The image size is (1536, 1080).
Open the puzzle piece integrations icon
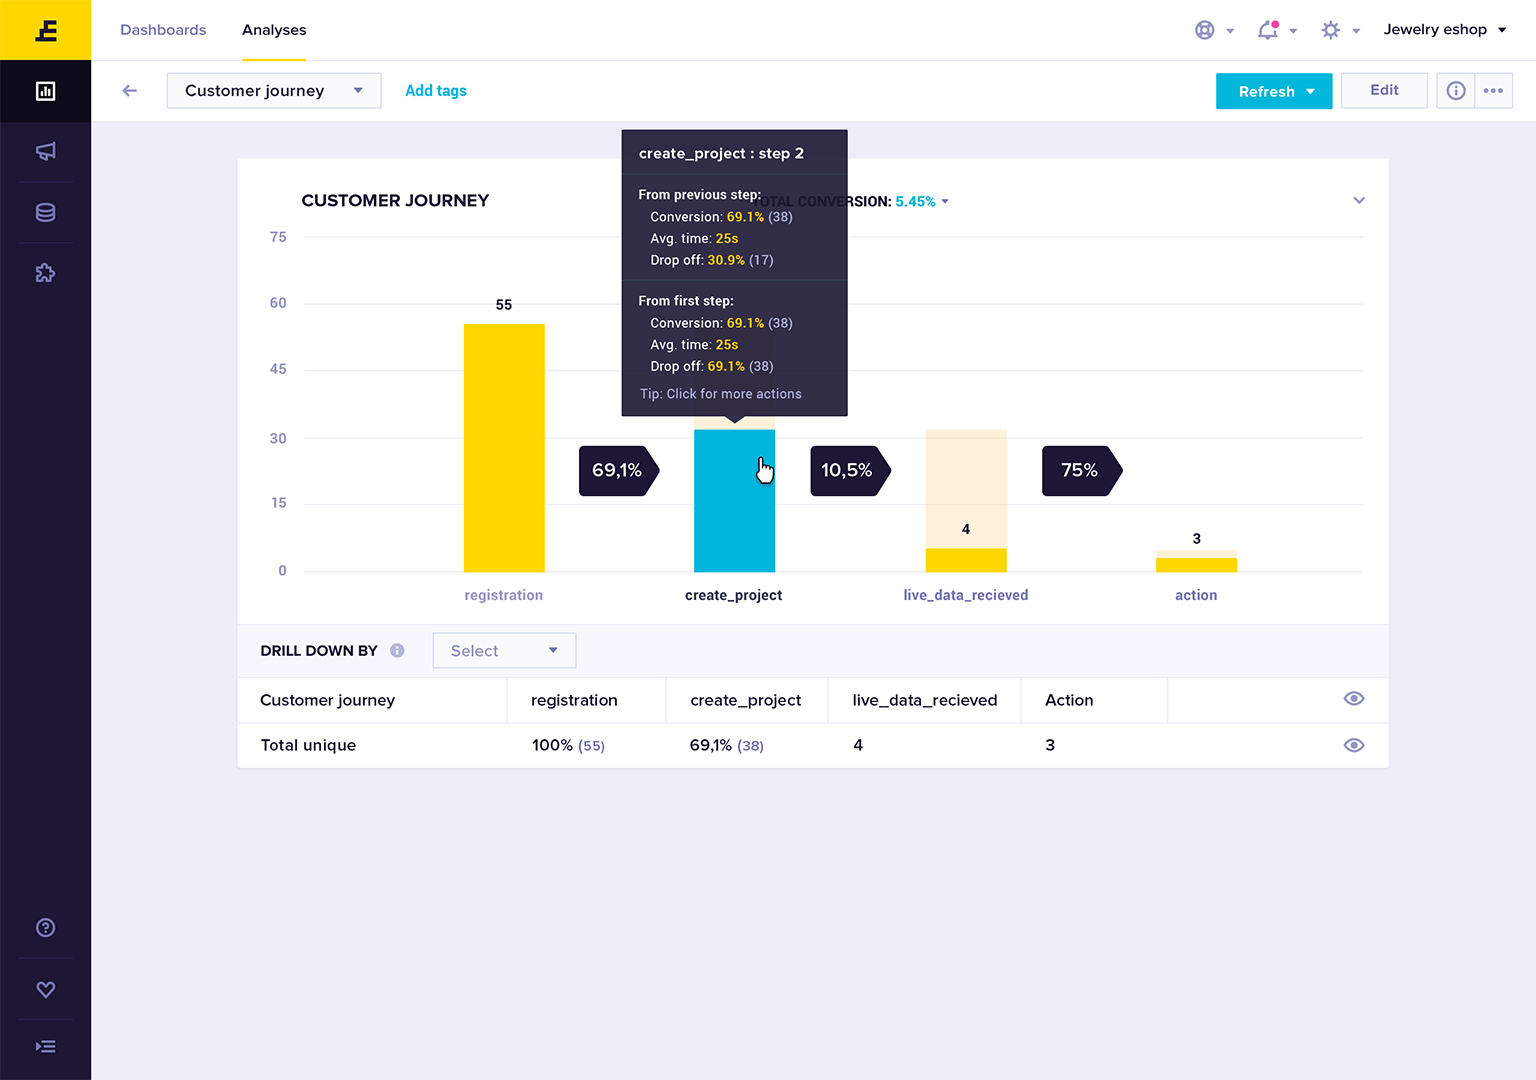tap(45, 273)
